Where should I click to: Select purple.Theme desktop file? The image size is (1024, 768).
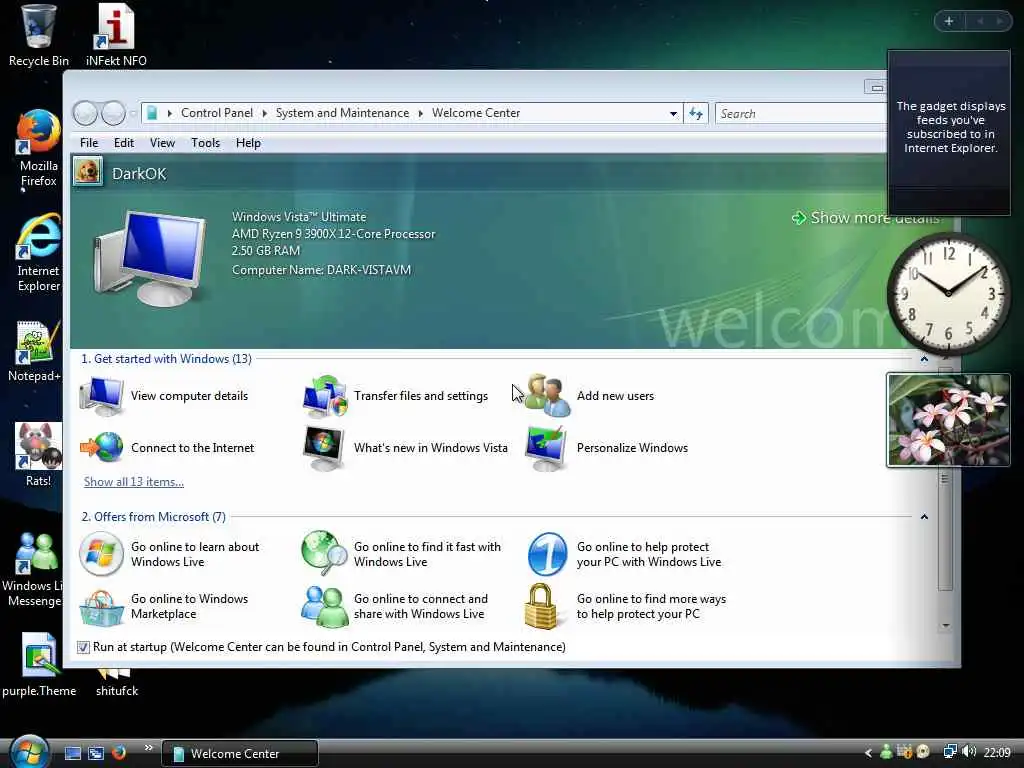coord(39,665)
